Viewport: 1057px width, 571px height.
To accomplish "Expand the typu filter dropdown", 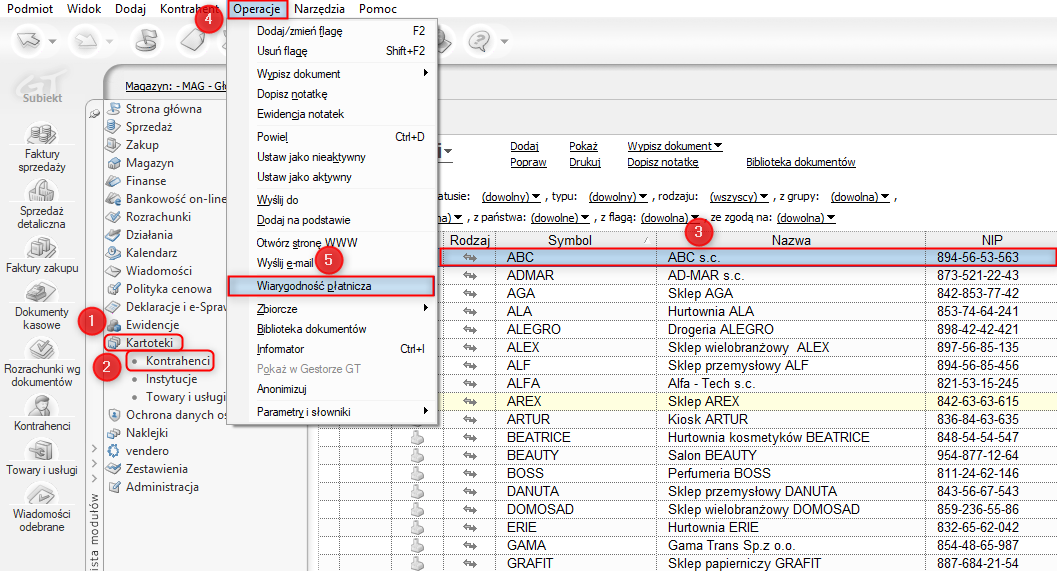I will [x=620, y=197].
